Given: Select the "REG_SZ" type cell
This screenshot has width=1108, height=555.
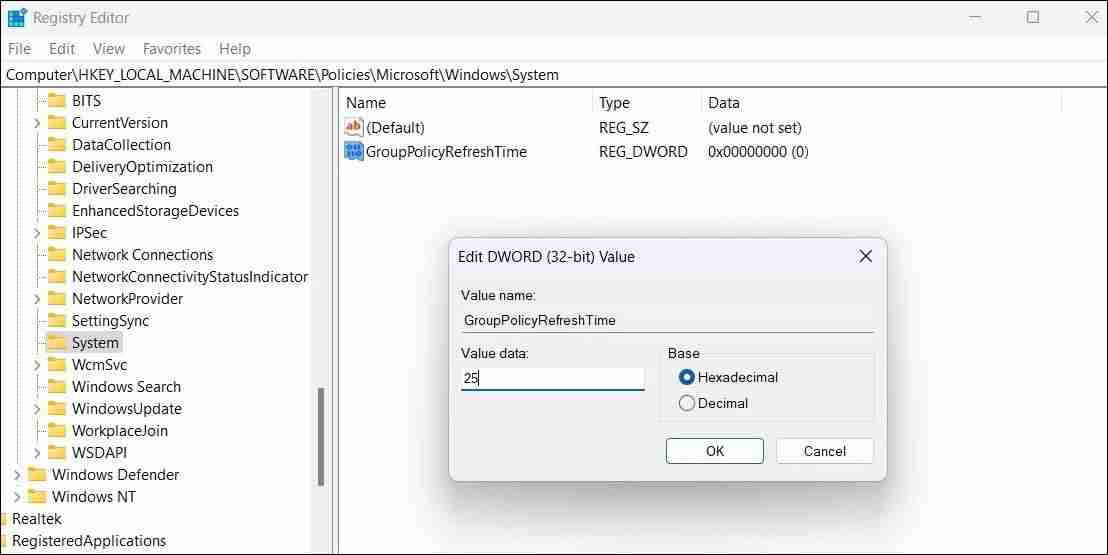Looking at the screenshot, I should click(623, 128).
